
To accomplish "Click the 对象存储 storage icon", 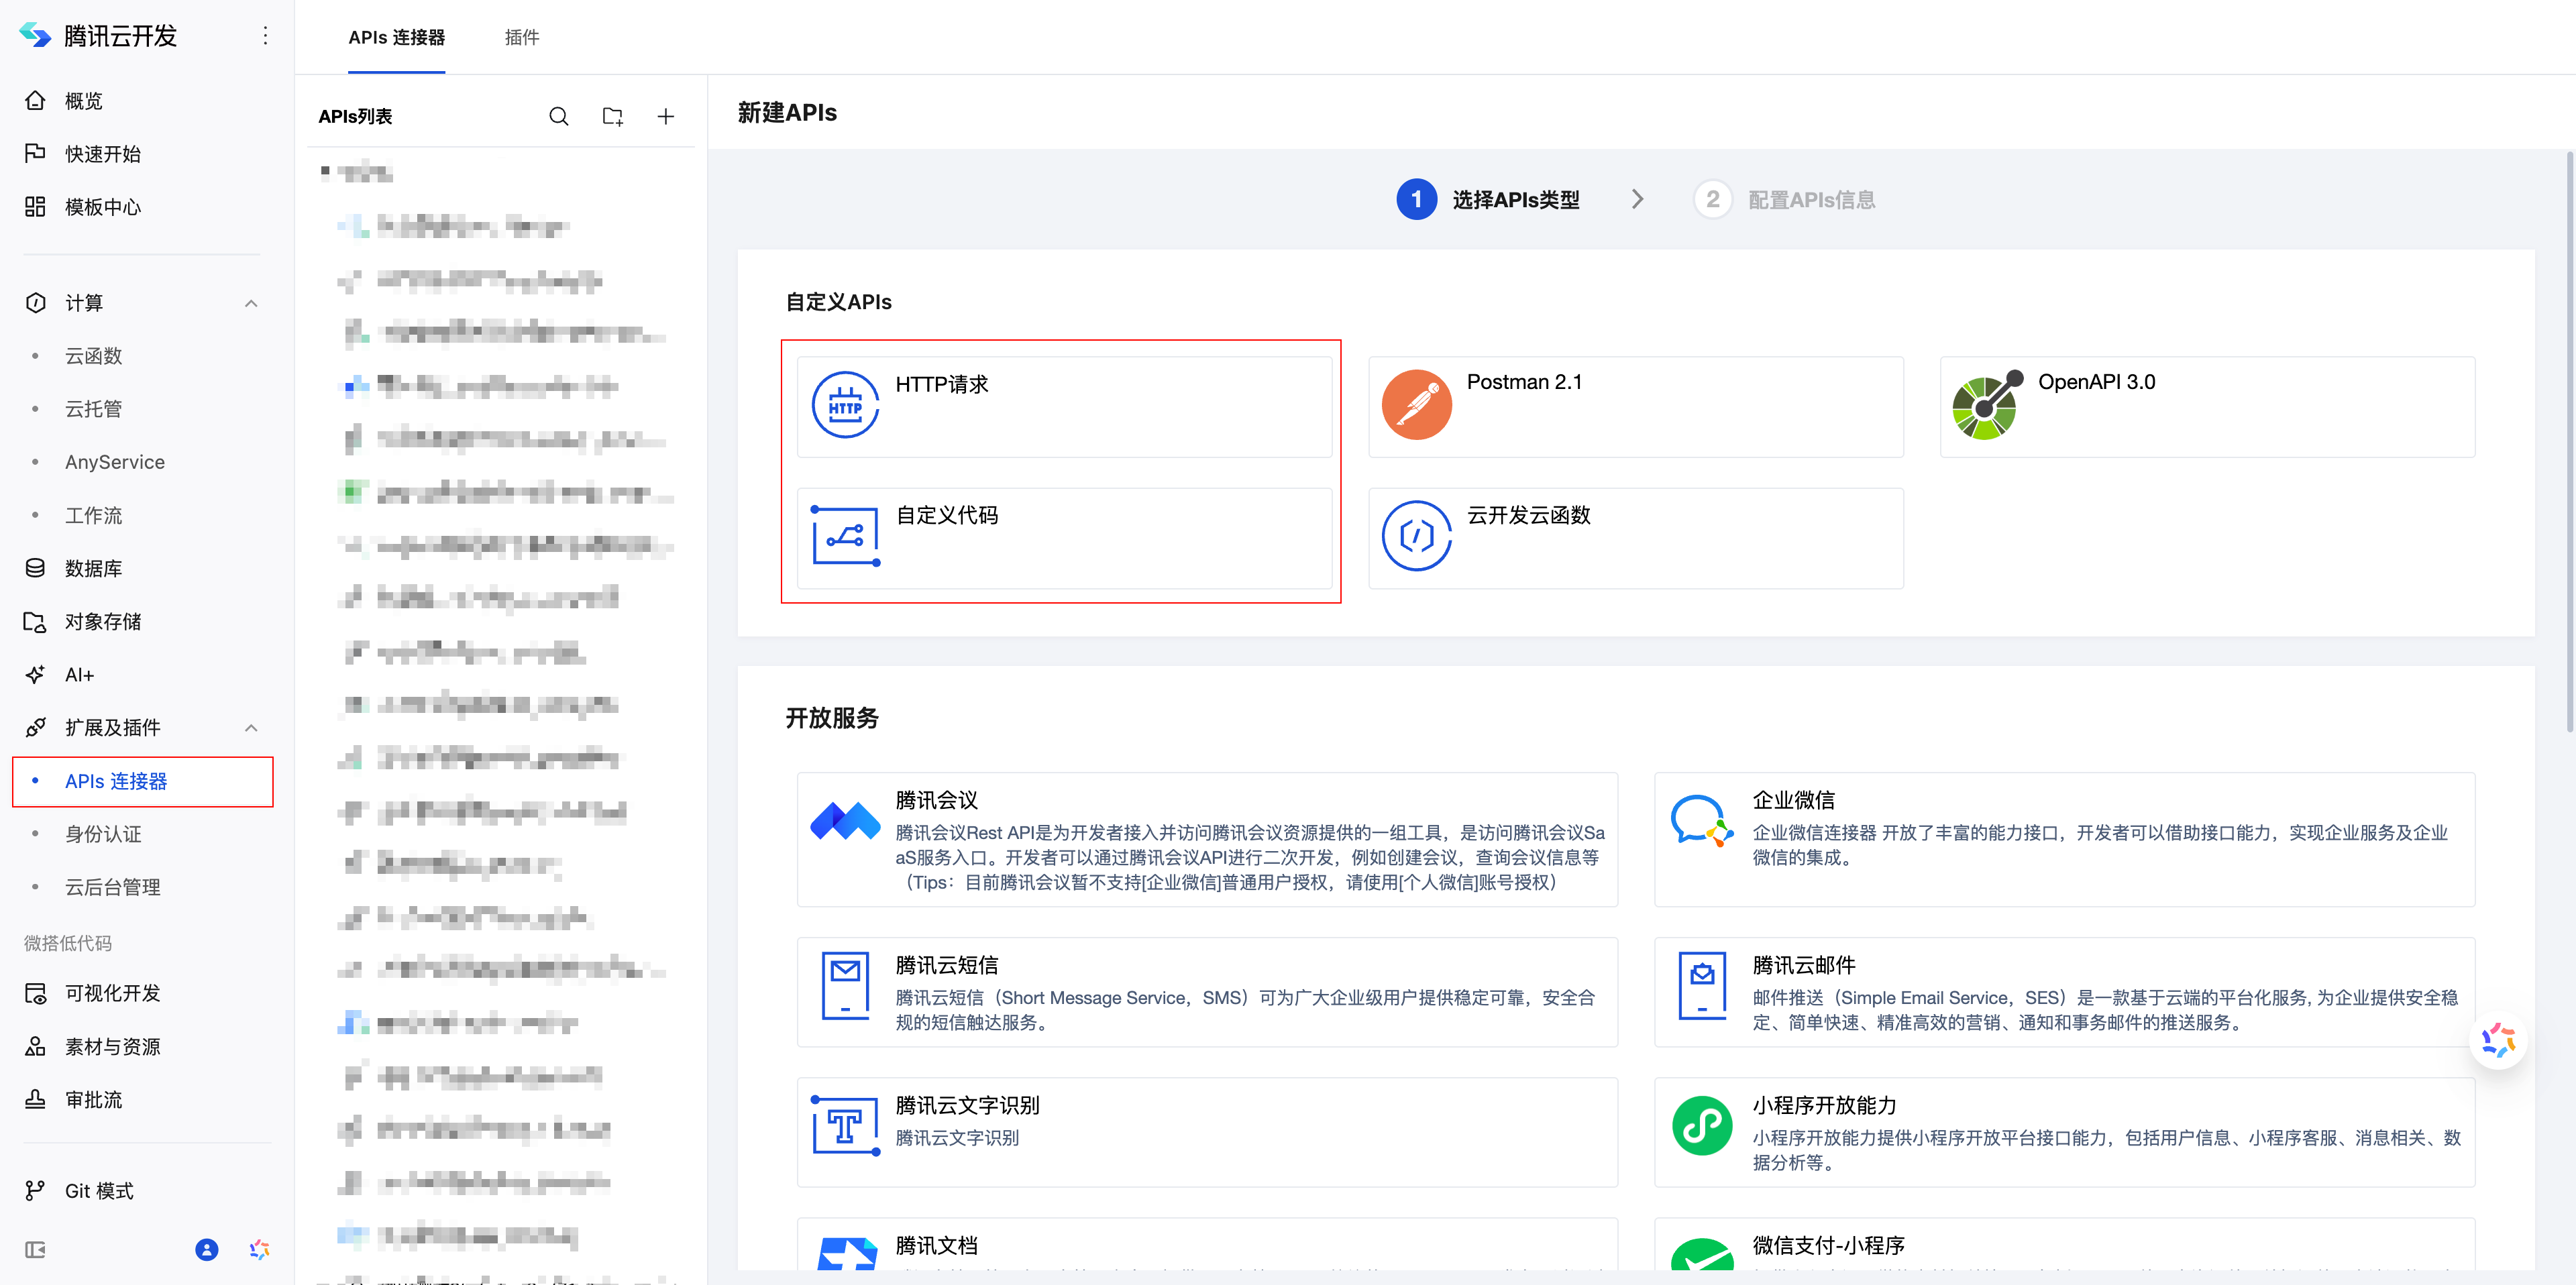I will [35, 621].
